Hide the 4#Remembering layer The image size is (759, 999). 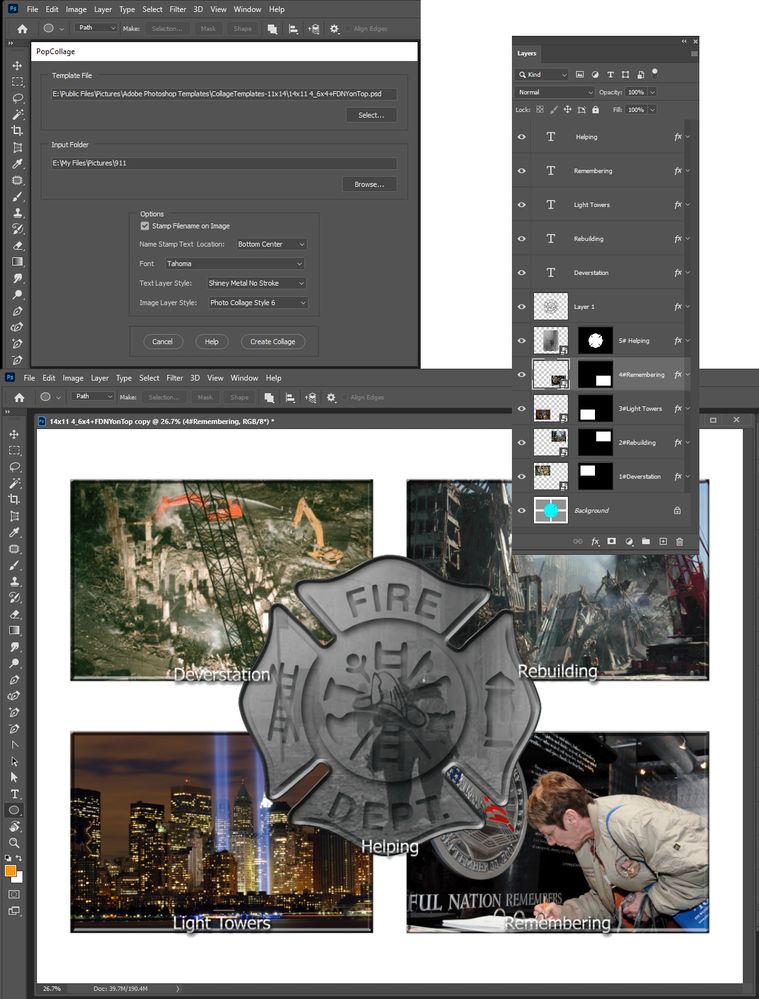point(522,375)
